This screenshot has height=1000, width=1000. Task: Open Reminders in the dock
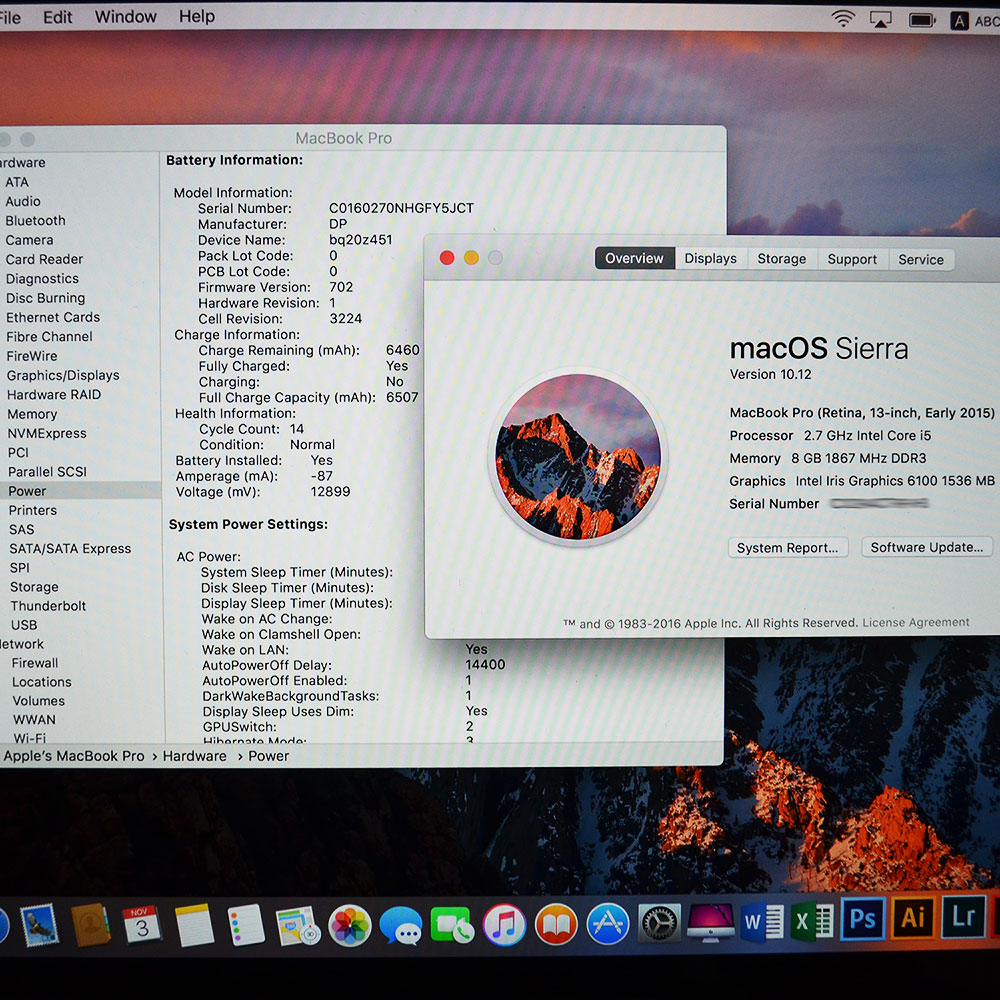click(246, 925)
